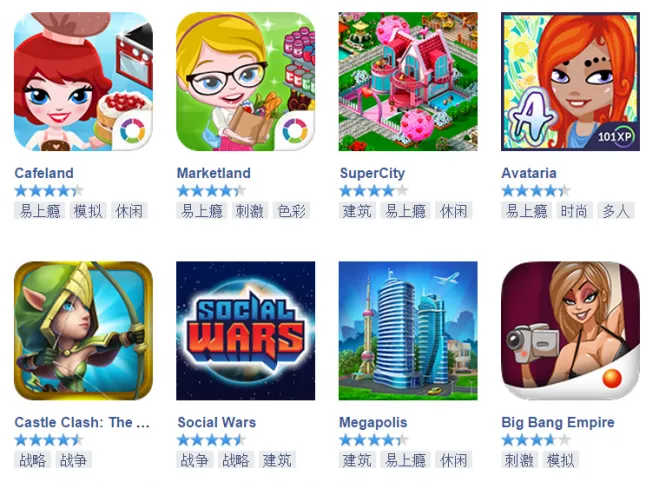Select the 色彩 tag under Marketland
This screenshot has height=482, width=646.
(291, 211)
